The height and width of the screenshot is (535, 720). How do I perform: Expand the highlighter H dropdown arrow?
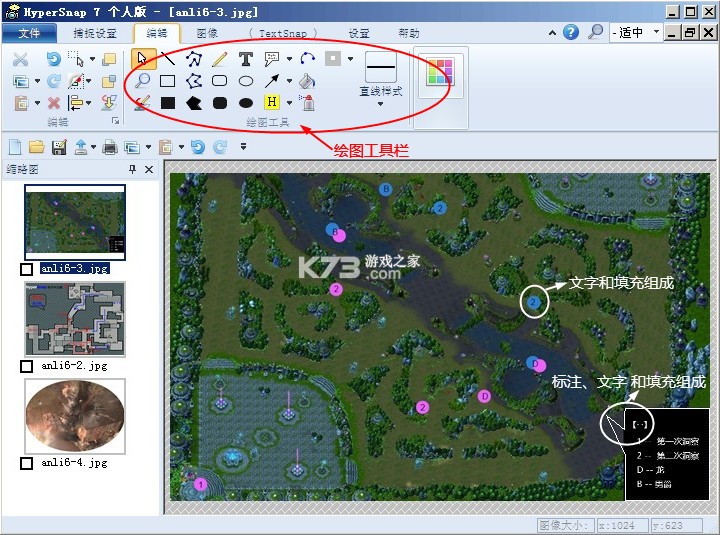(289, 102)
